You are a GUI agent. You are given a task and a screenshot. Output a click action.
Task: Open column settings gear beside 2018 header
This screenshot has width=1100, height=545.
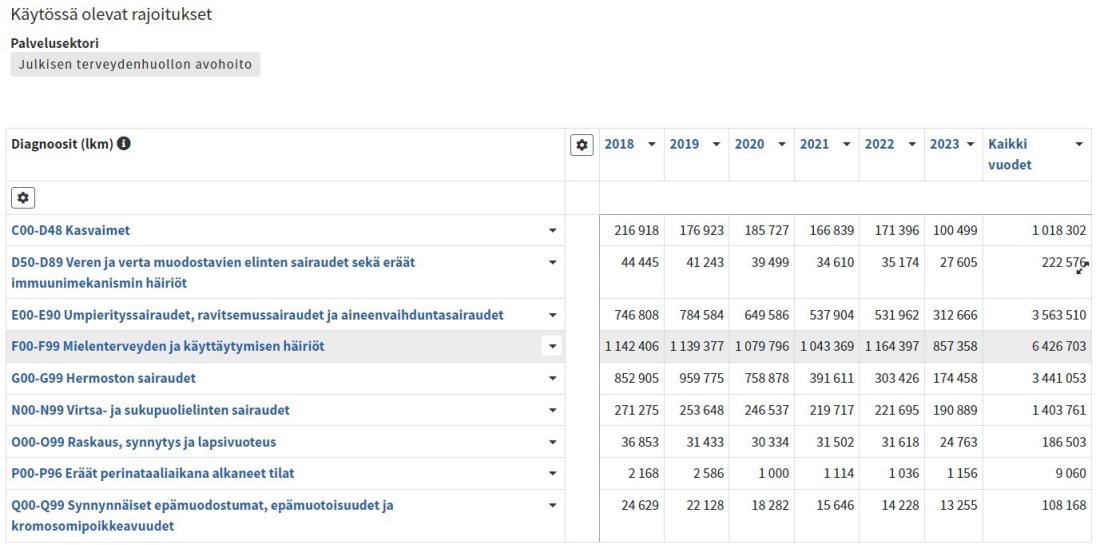(x=582, y=145)
